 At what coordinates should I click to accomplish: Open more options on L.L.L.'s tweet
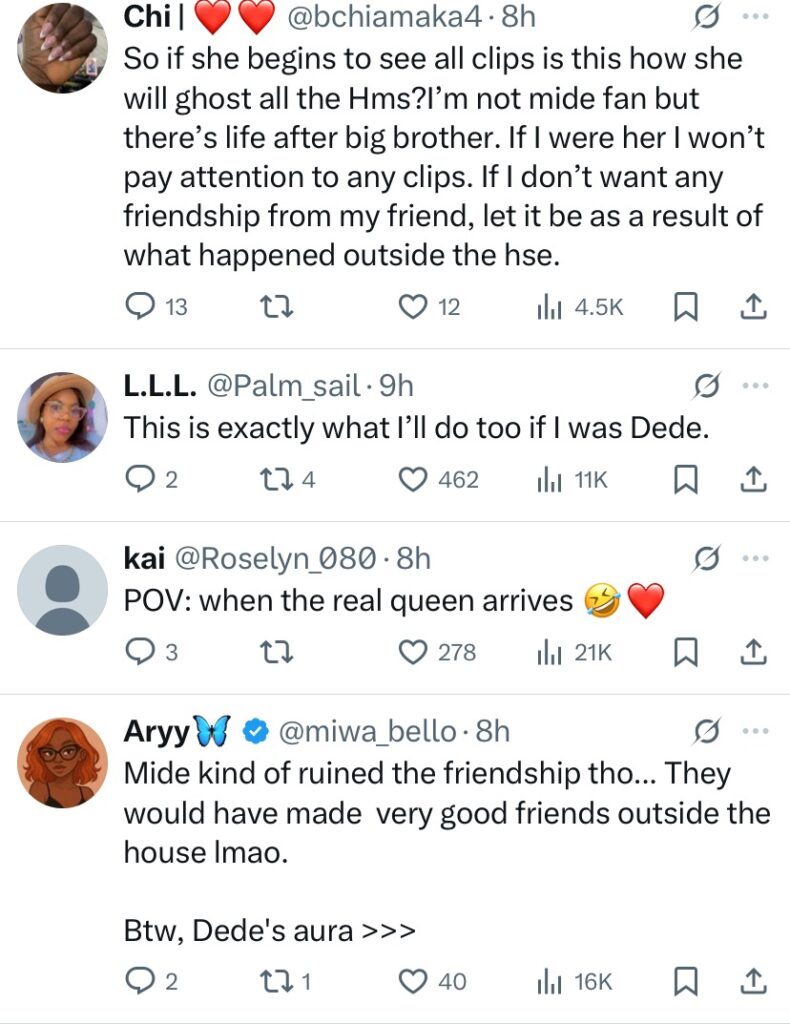coord(753,386)
